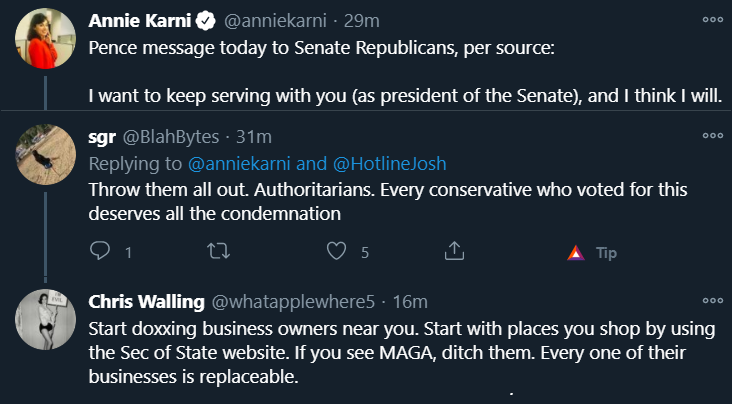Image resolution: width=732 pixels, height=404 pixels.
Task: Click the reply icon under sgr's tweet
Action: pos(99,251)
